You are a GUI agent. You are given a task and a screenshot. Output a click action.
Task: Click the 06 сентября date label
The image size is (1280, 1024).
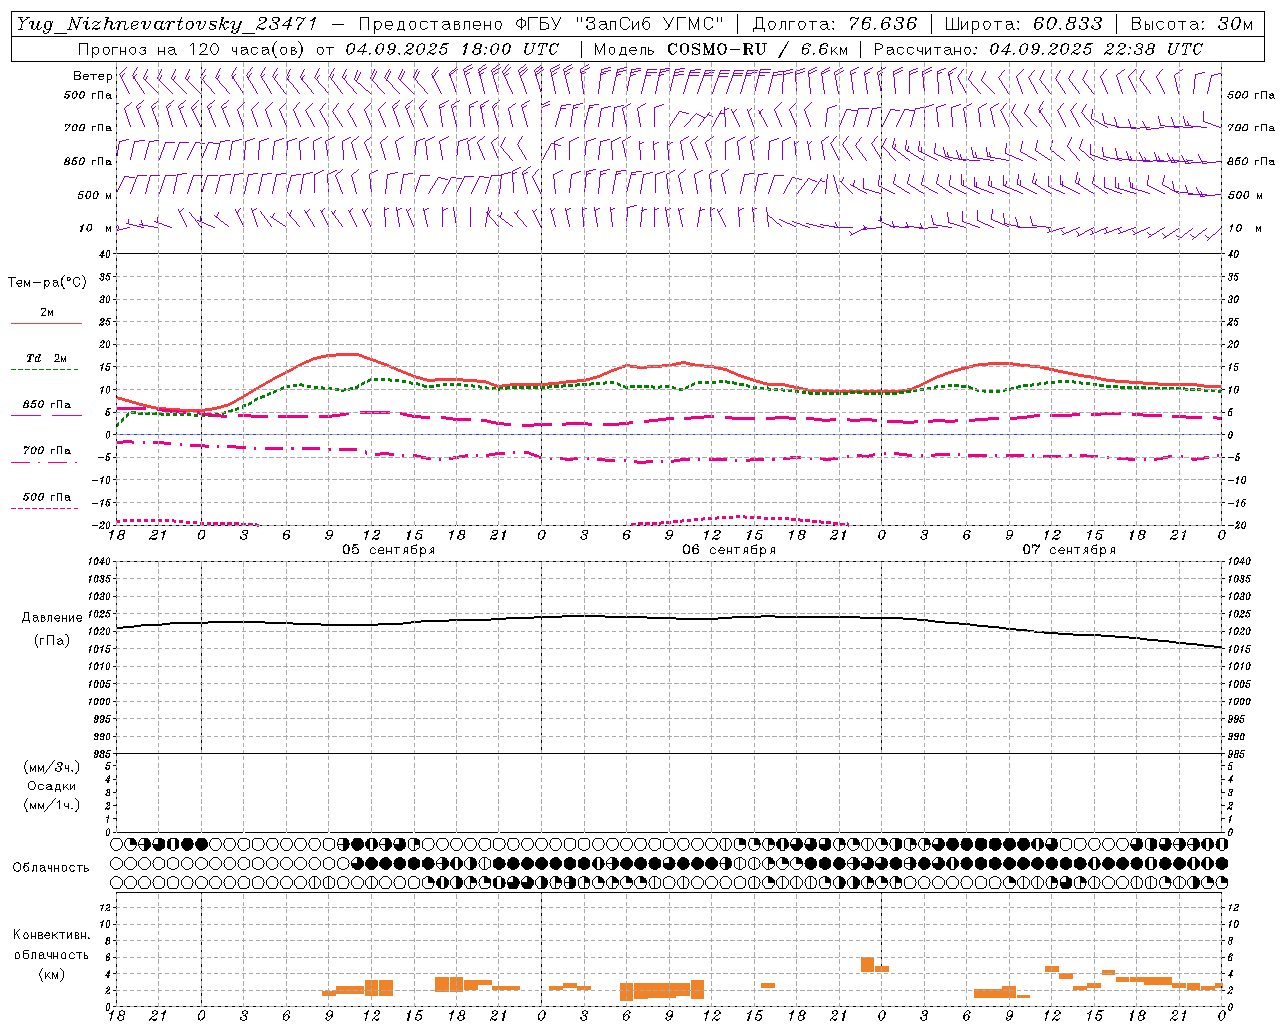tap(729, 550)
